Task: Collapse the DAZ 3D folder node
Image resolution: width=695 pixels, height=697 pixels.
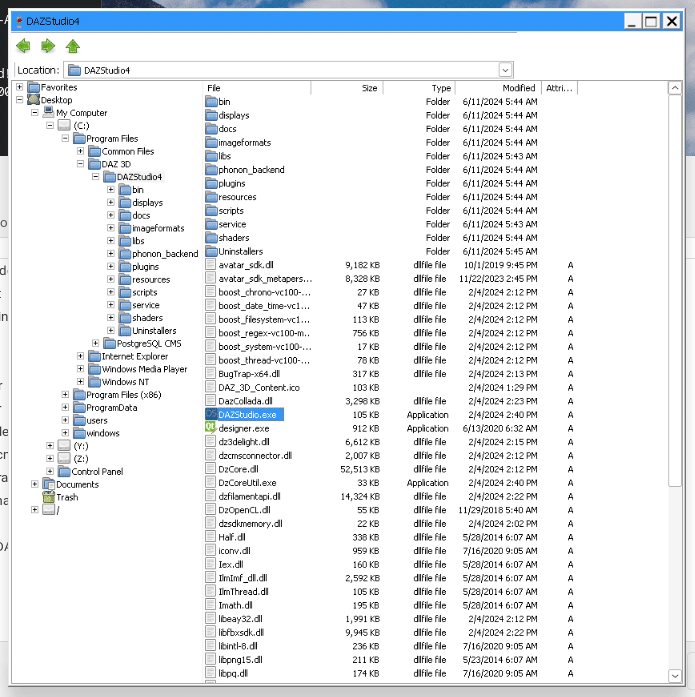Action: coord(80,164)
